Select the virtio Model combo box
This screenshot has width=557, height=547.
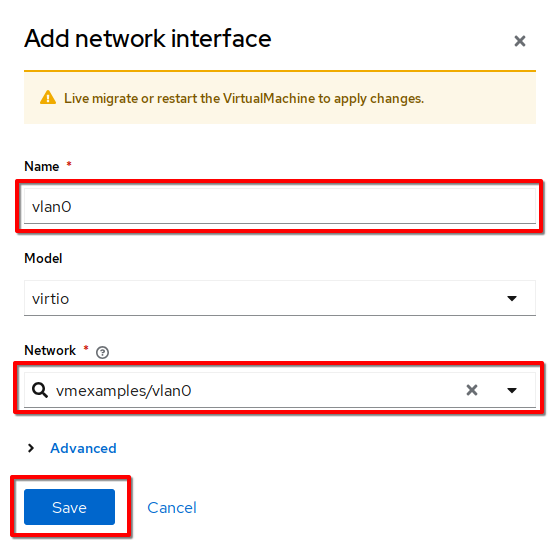(280, 298)
